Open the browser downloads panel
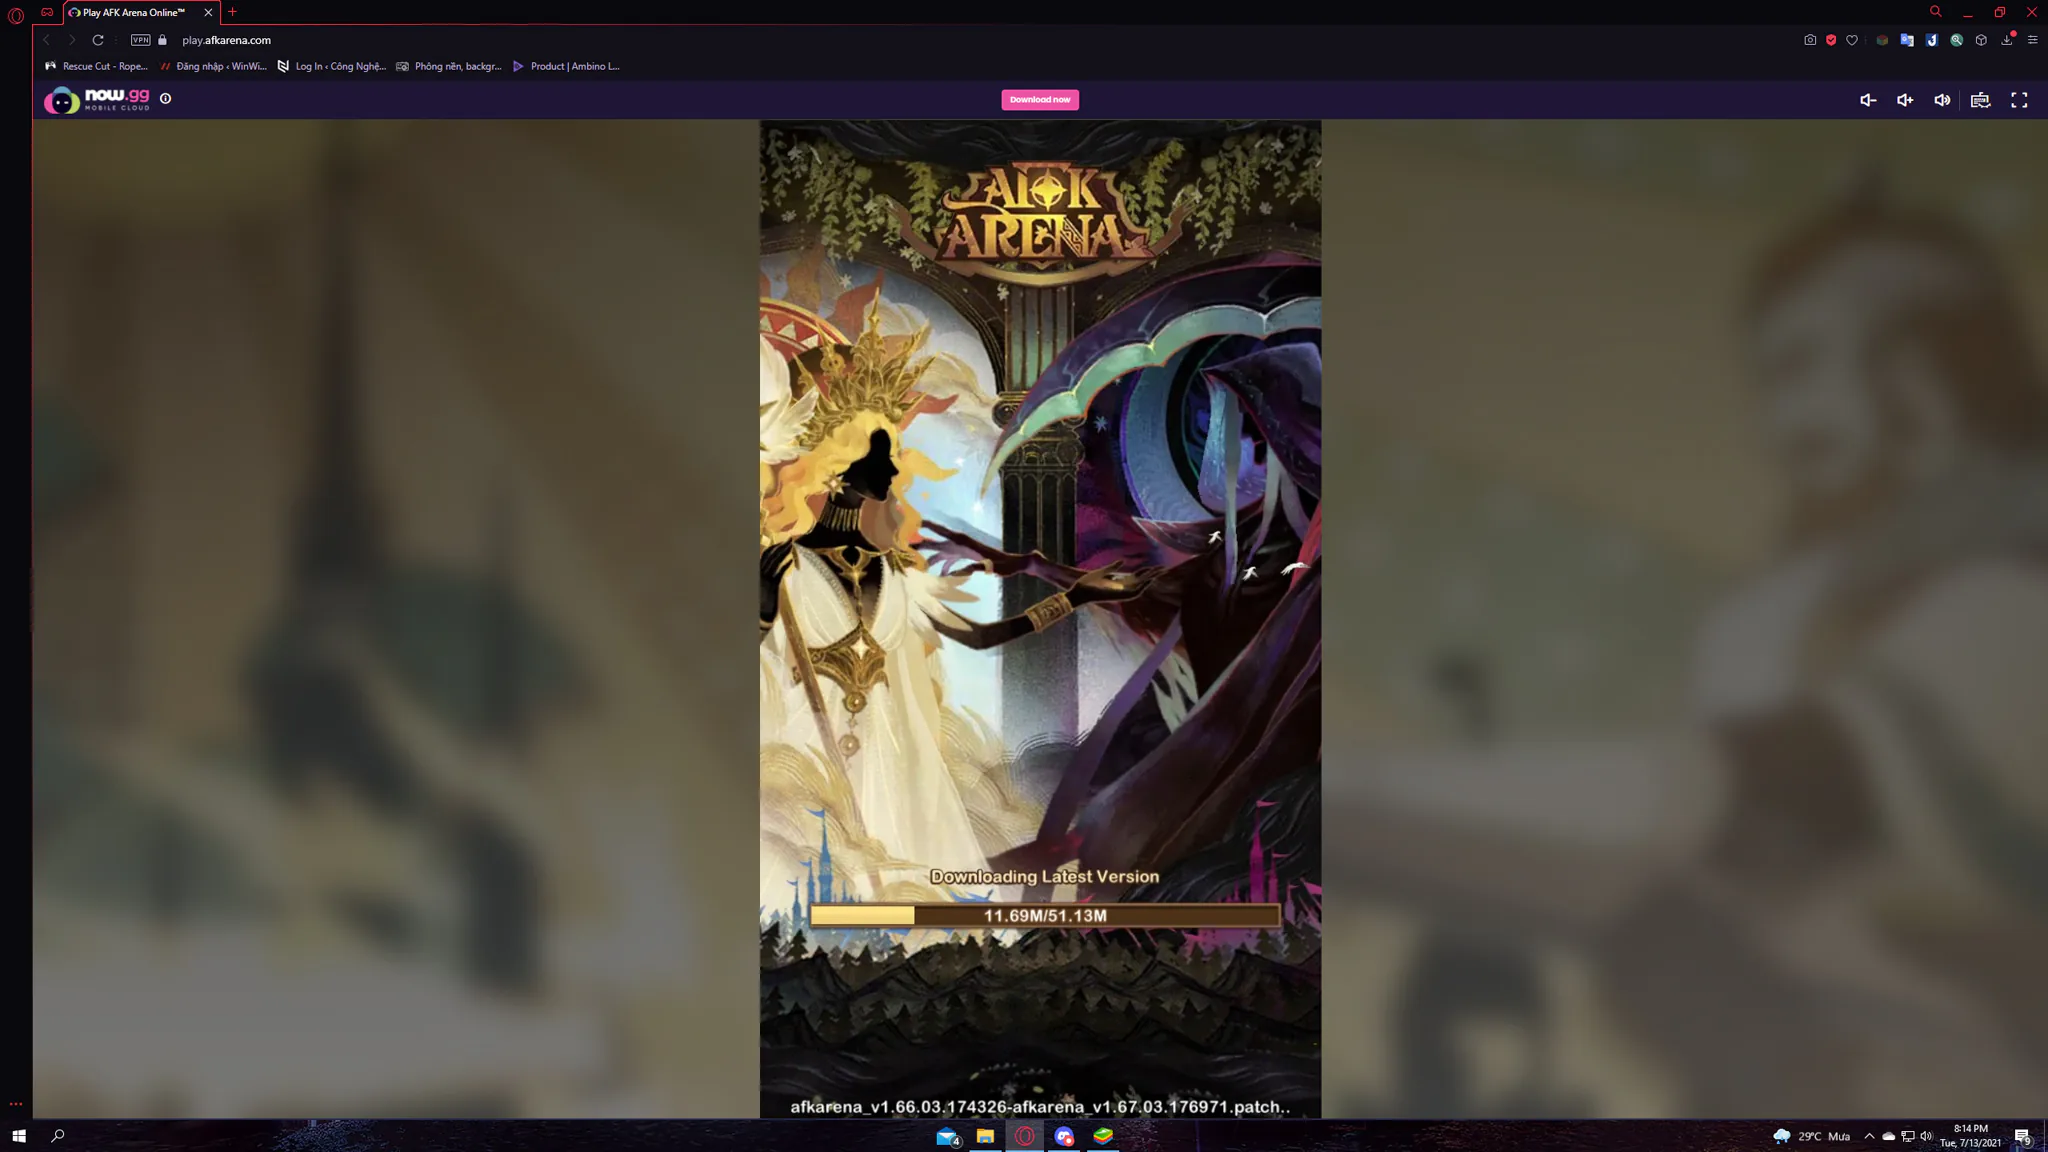Viewport: 2048px width, 1152px height. point(2007,40)
